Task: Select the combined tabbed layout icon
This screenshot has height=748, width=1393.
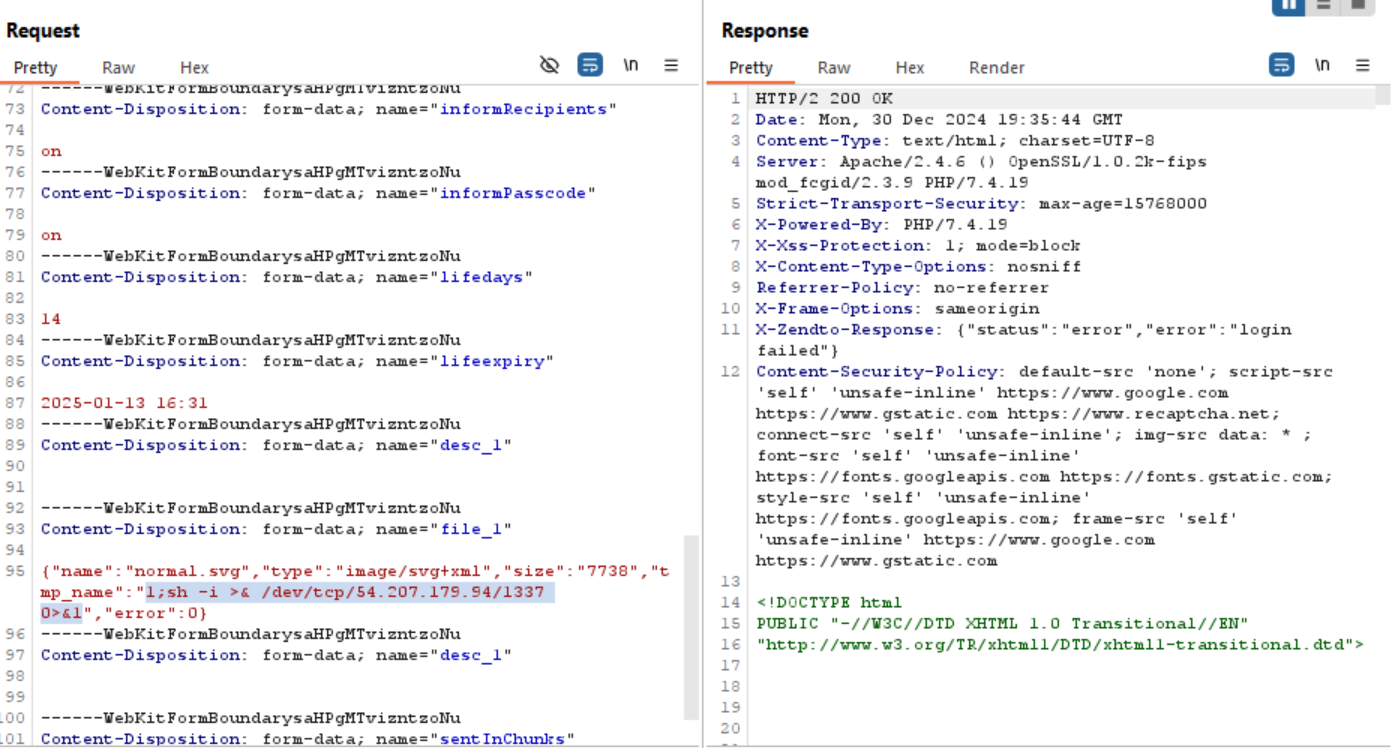Action: (1357, 5)
